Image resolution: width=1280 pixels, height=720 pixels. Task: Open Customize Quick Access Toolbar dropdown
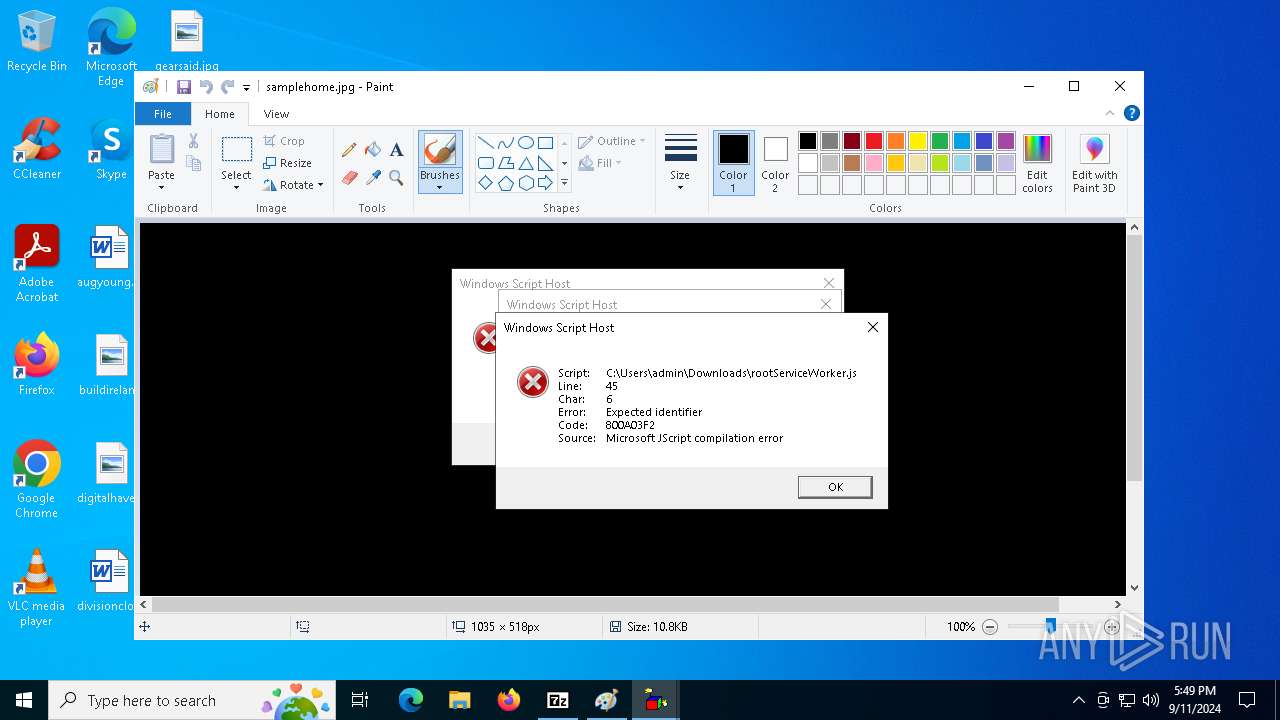246,88
